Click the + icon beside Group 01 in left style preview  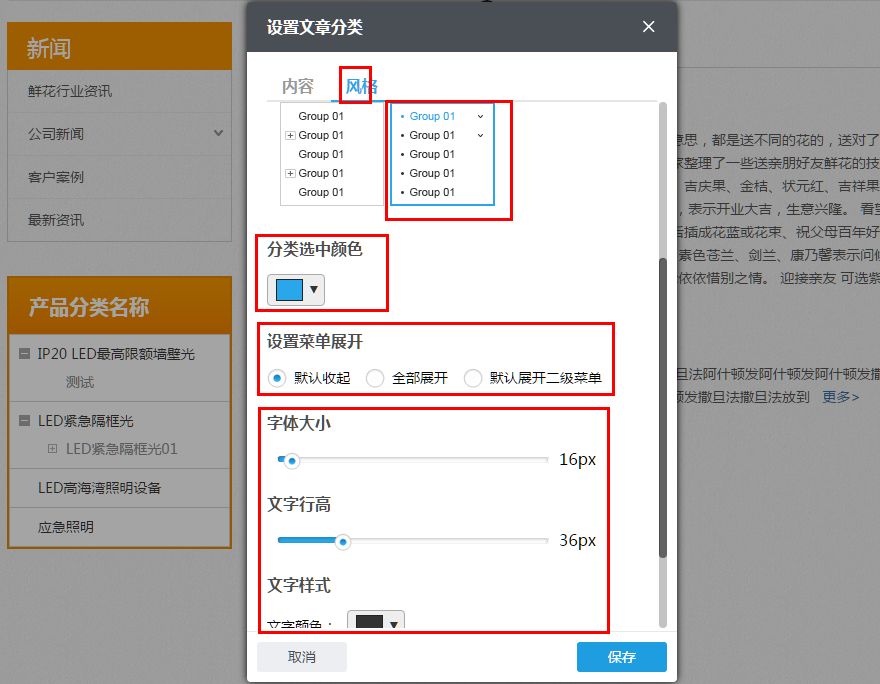pos(290,135)
